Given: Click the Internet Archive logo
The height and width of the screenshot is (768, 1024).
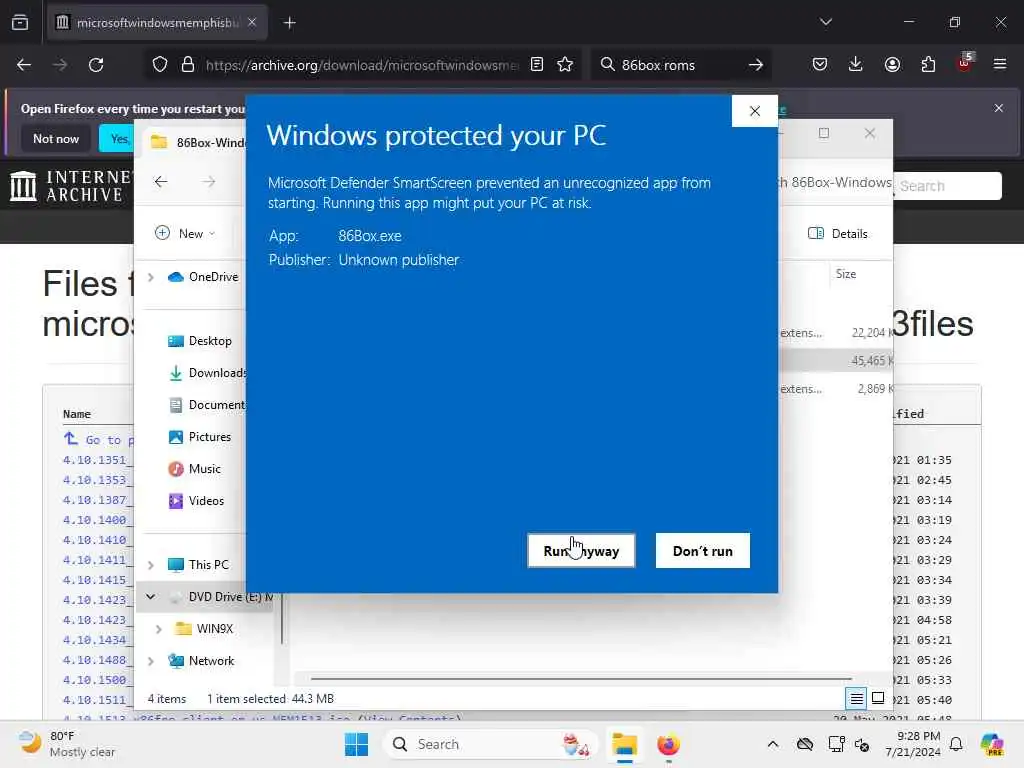Looking at the screenshot, I should (70, 186).
